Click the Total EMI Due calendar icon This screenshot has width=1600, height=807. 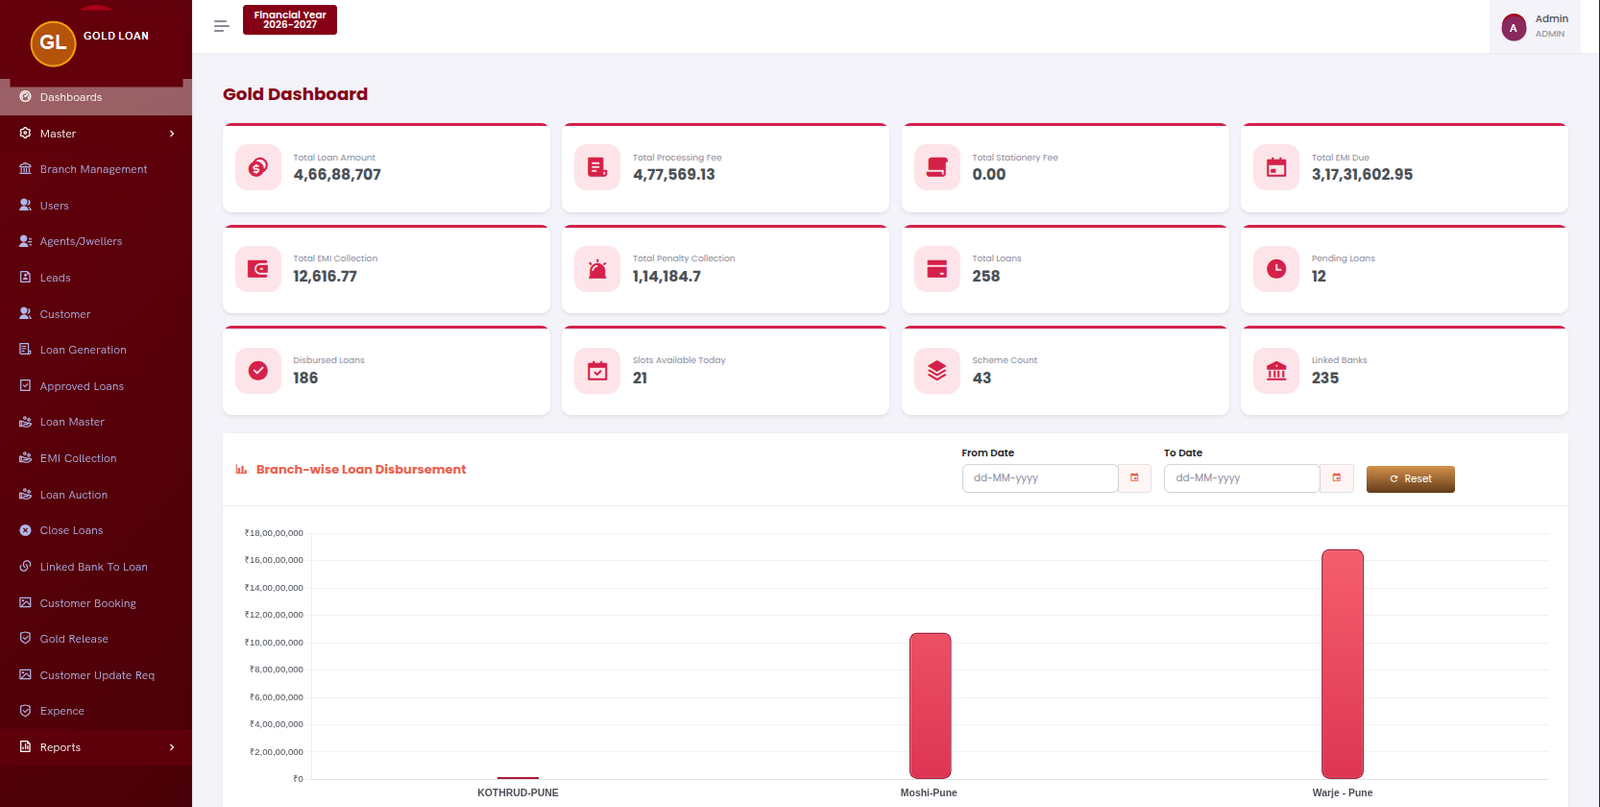coord(1276,167)
